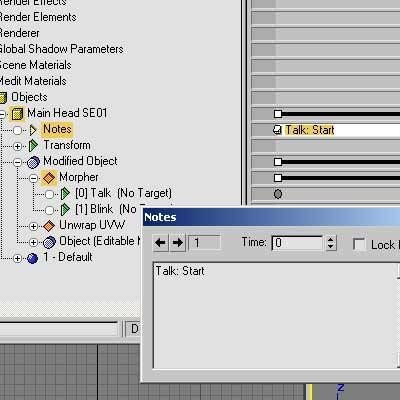
Task: Select the Morpher modifier diamond icon
Action: (49, 177)
